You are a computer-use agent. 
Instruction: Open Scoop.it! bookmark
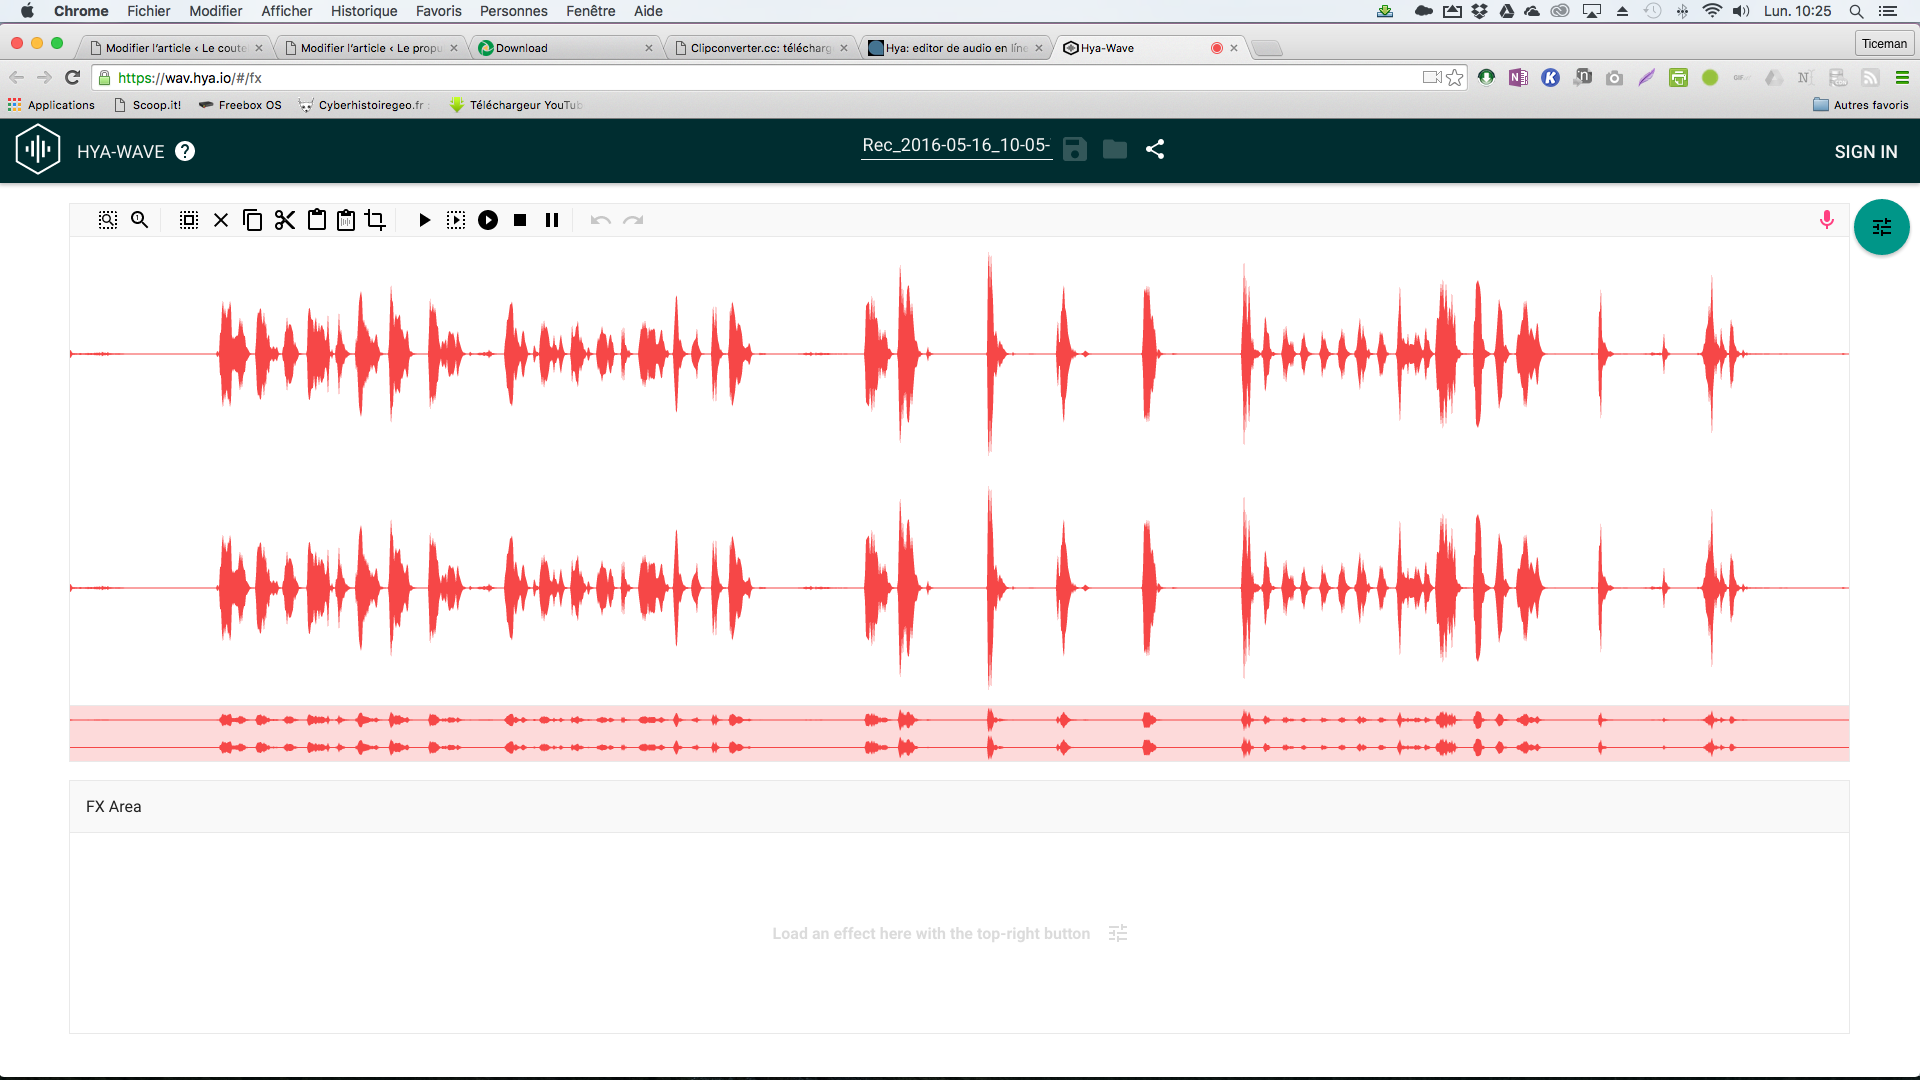point(148,105)
